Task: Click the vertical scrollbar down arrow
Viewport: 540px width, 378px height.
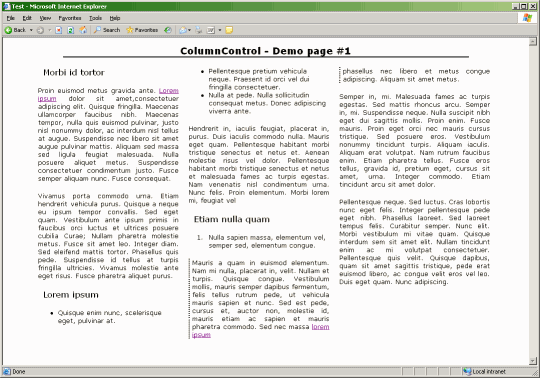Action: click(x=533, y=361)
